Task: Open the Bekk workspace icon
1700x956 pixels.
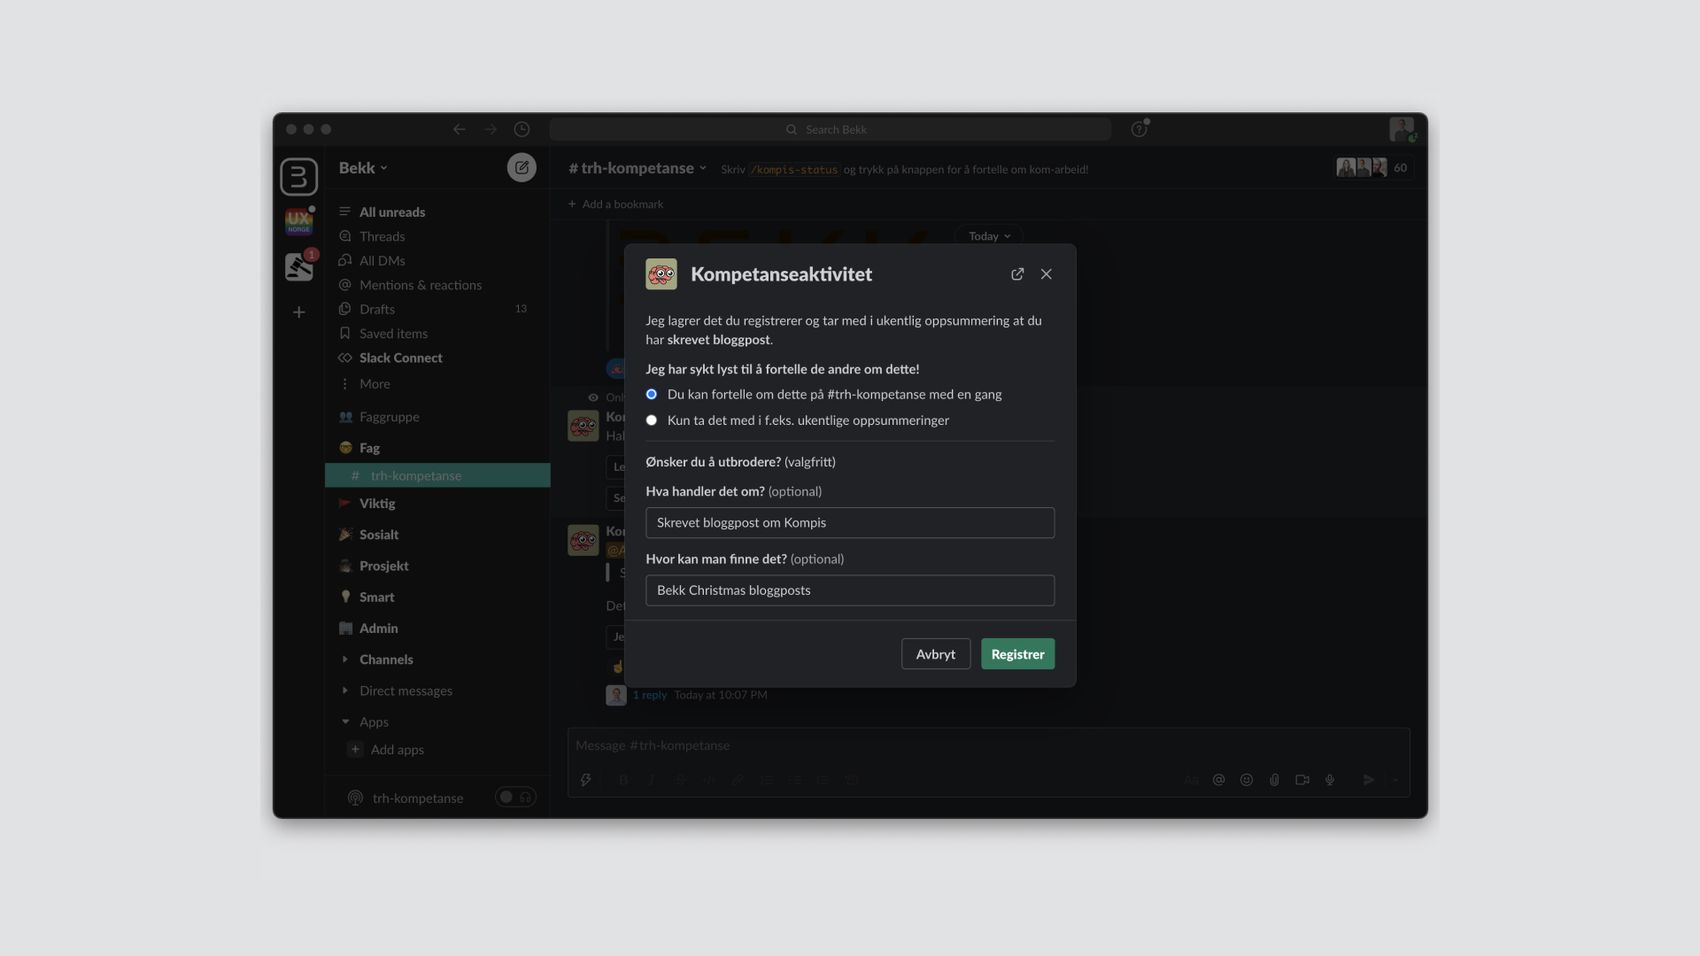Action: [x=298, y=177]
